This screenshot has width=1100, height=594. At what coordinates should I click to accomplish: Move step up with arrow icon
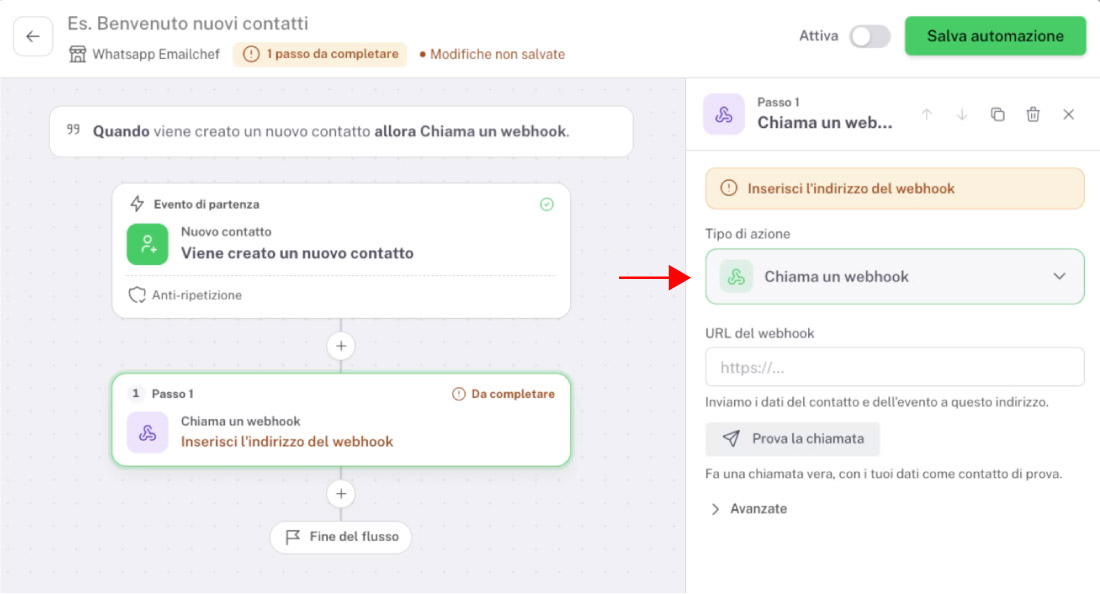(927, 114)
